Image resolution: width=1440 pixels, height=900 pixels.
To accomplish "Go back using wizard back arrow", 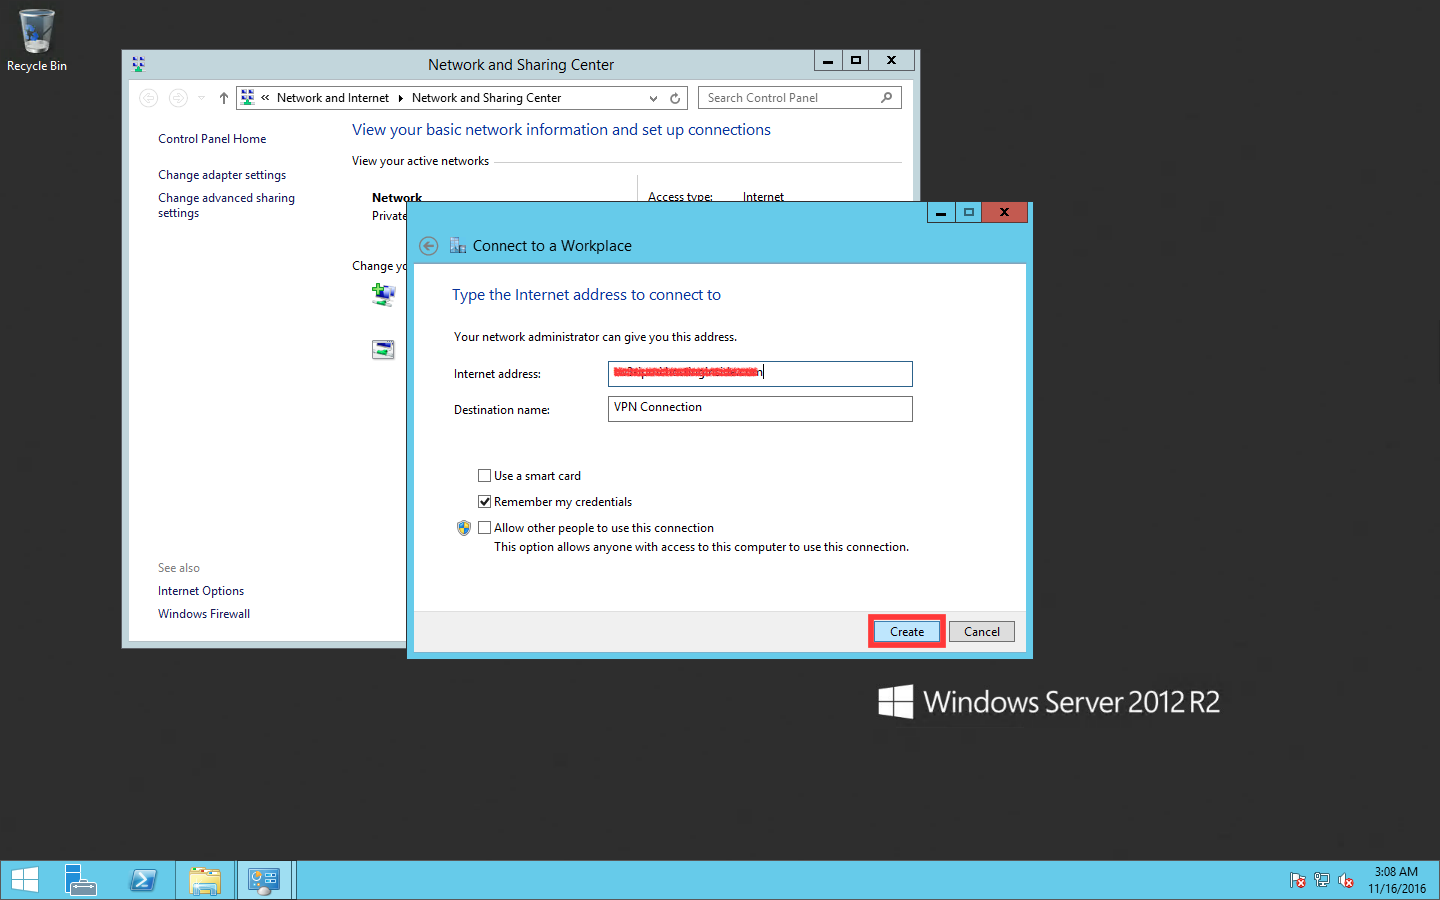I will [428, 246].
